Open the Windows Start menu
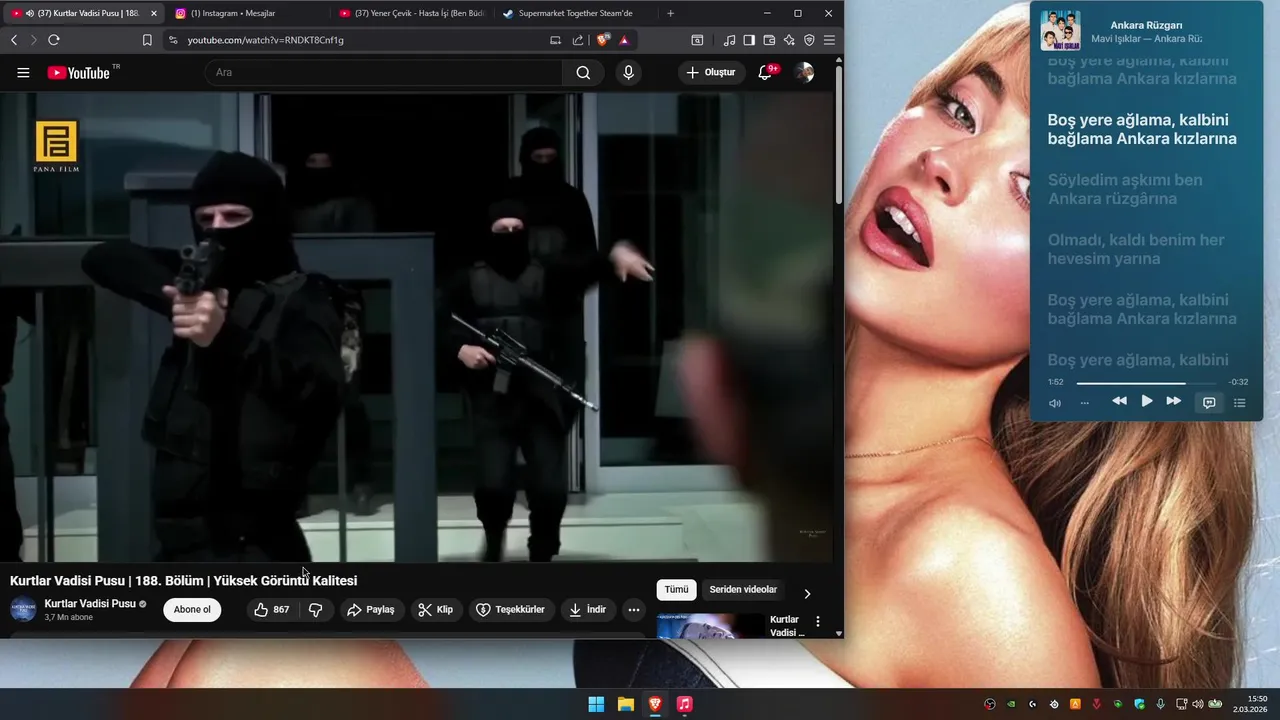The width and height of the screenshot is (1280, 720). point(596,704)
